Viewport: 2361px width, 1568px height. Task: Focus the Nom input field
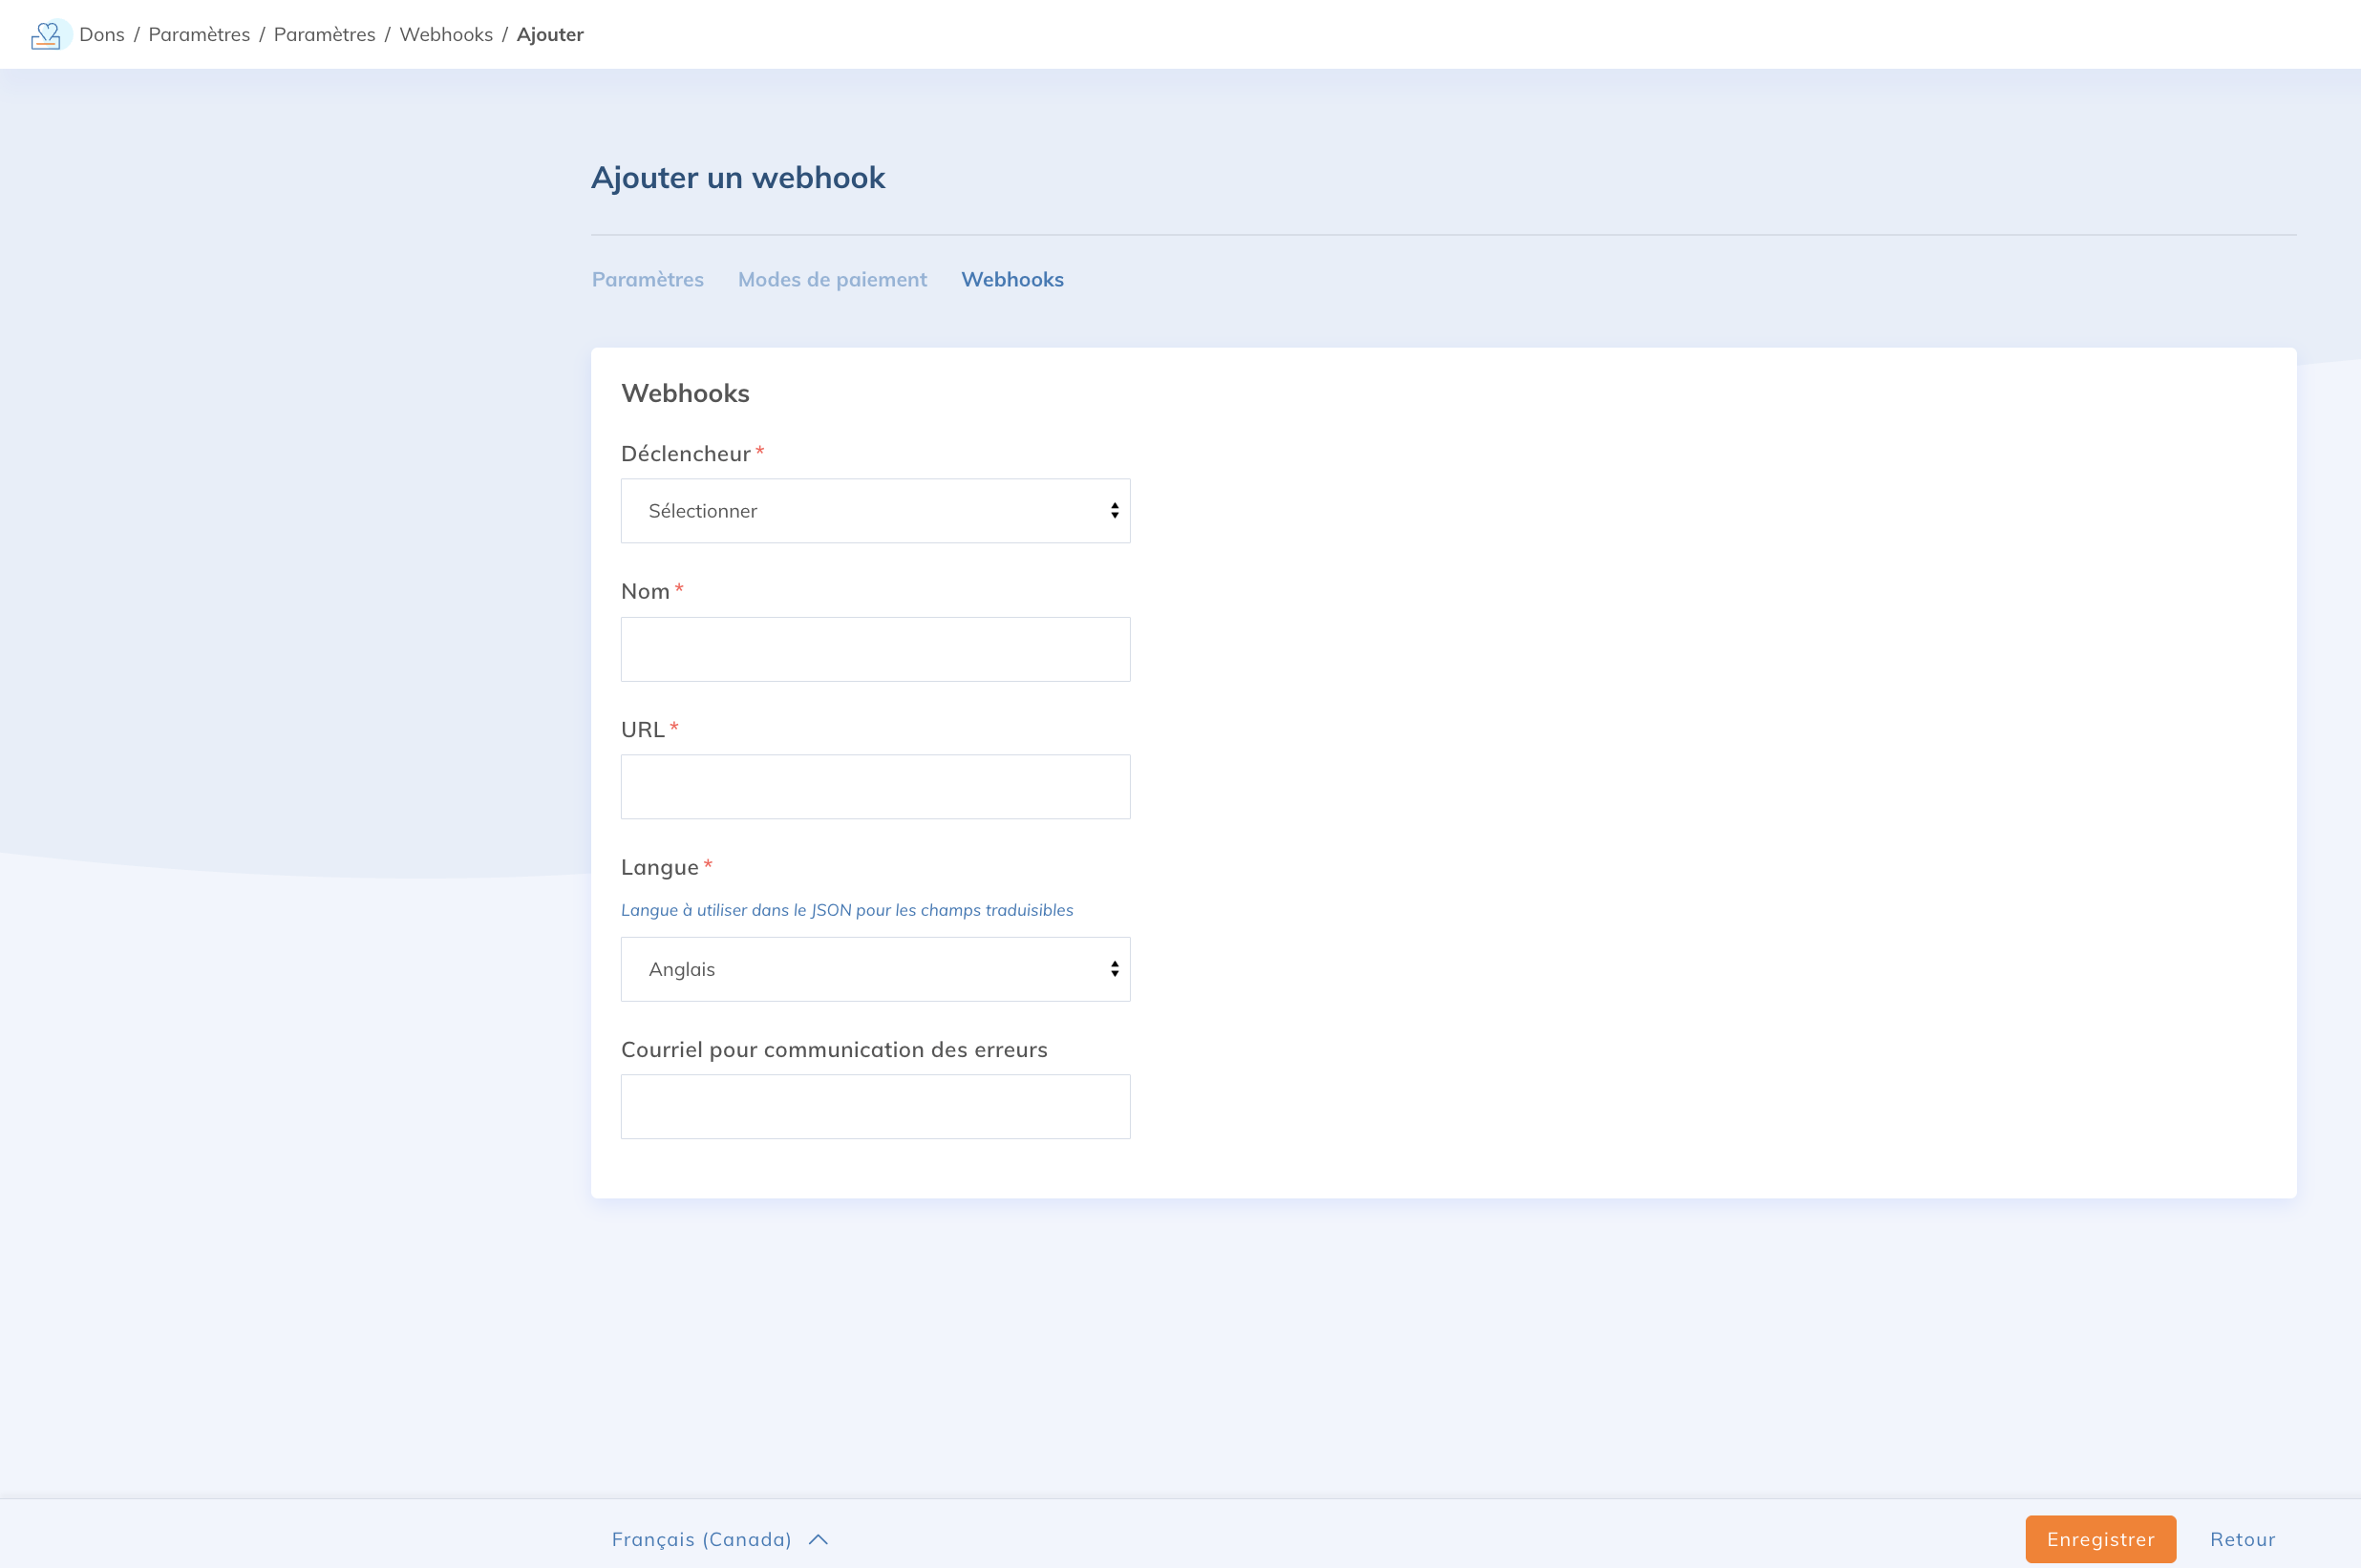[874, 649]
